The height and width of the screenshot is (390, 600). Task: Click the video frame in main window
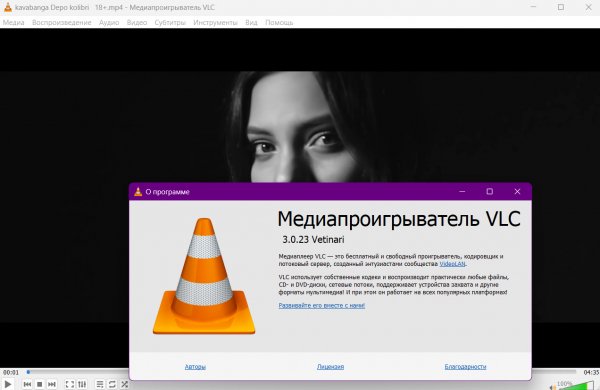coord(300,126)
